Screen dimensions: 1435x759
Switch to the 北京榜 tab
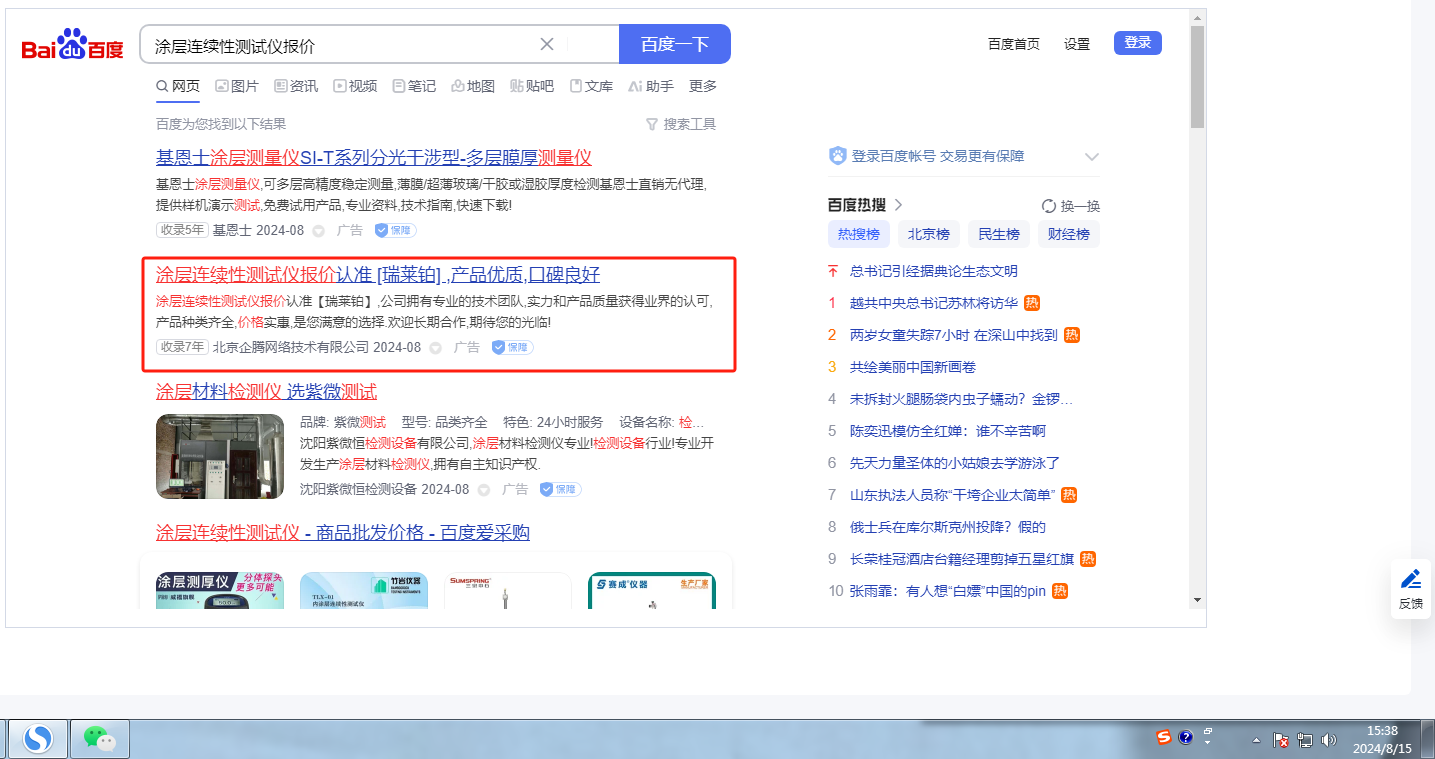(929, 235)
